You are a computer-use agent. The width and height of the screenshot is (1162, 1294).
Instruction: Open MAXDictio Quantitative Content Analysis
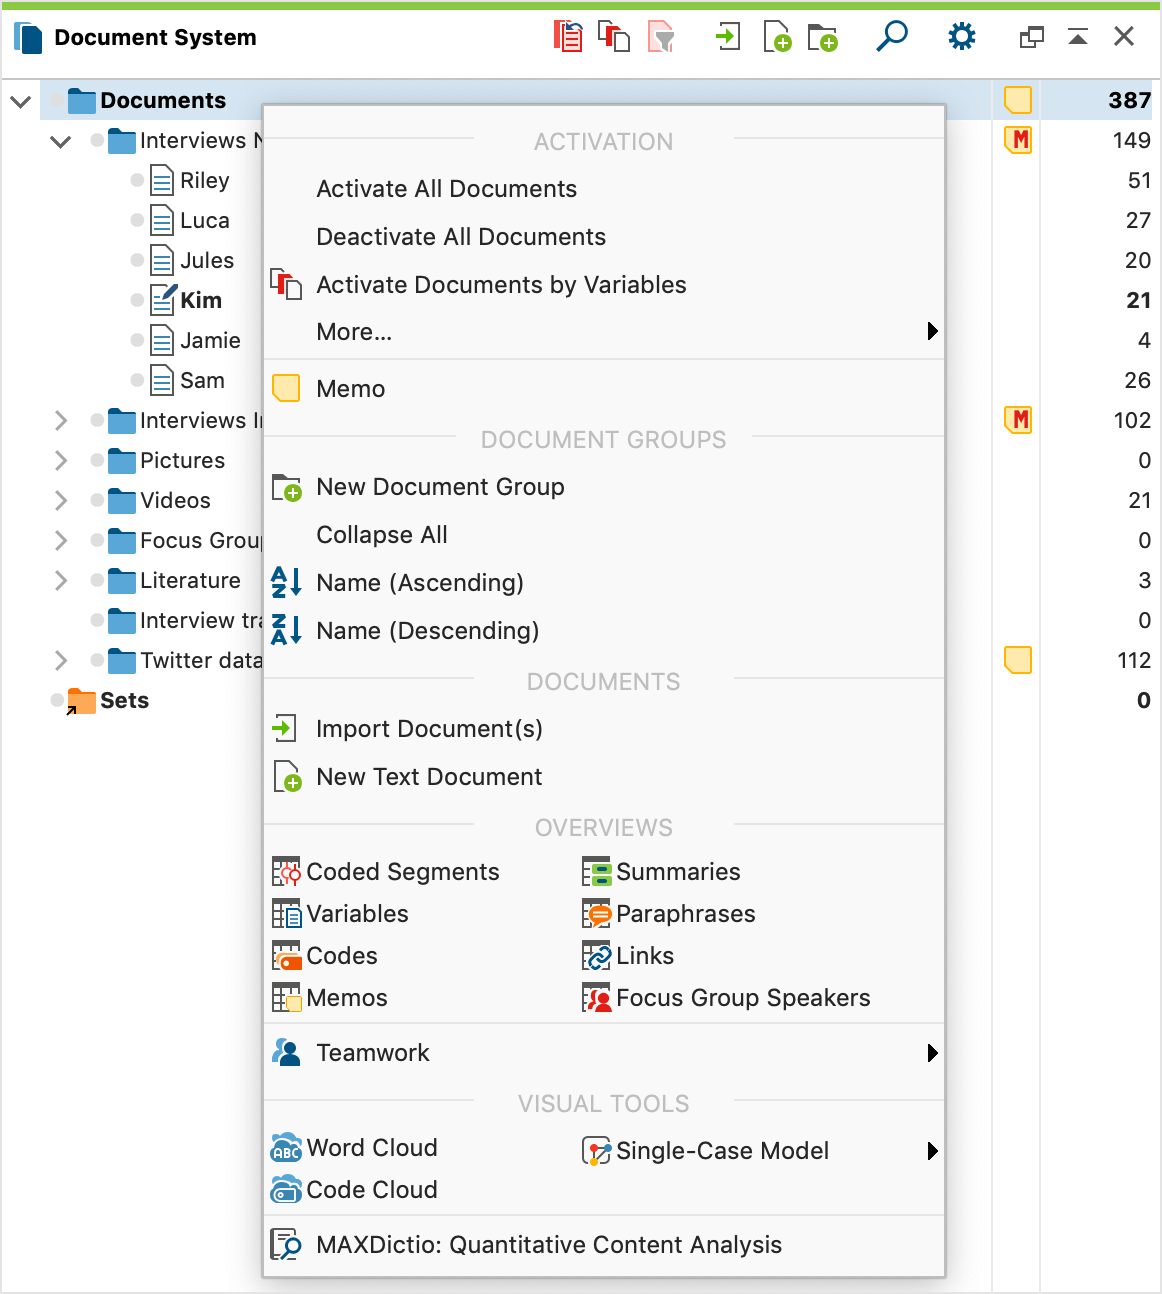[546, 1245]
